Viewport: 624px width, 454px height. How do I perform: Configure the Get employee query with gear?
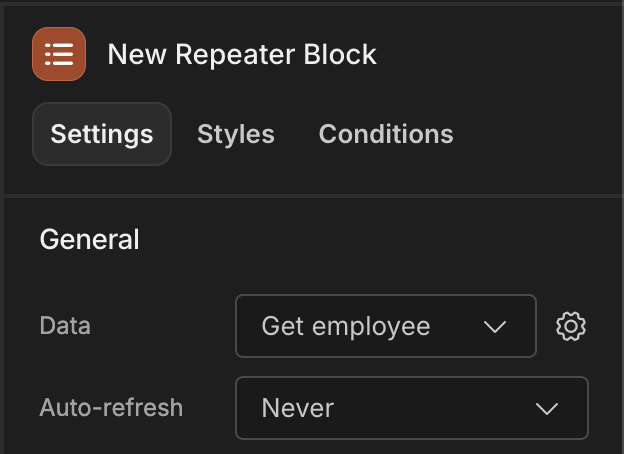click(571, 326)
